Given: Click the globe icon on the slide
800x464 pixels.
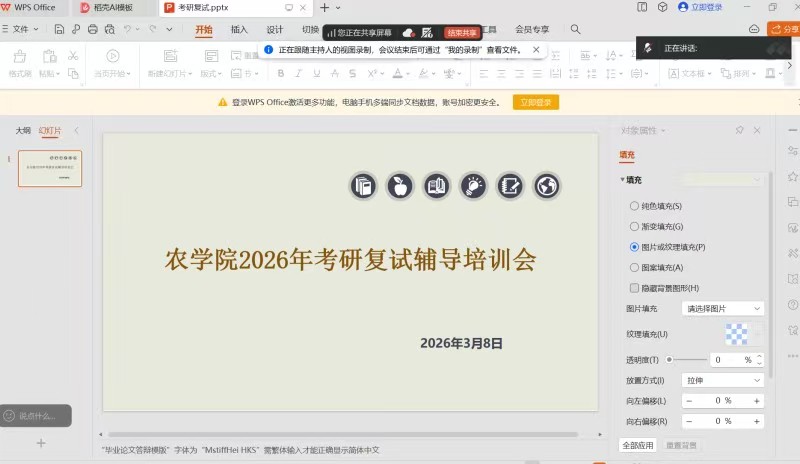Looking at the screenshot, I should click(x=545, y=185).
